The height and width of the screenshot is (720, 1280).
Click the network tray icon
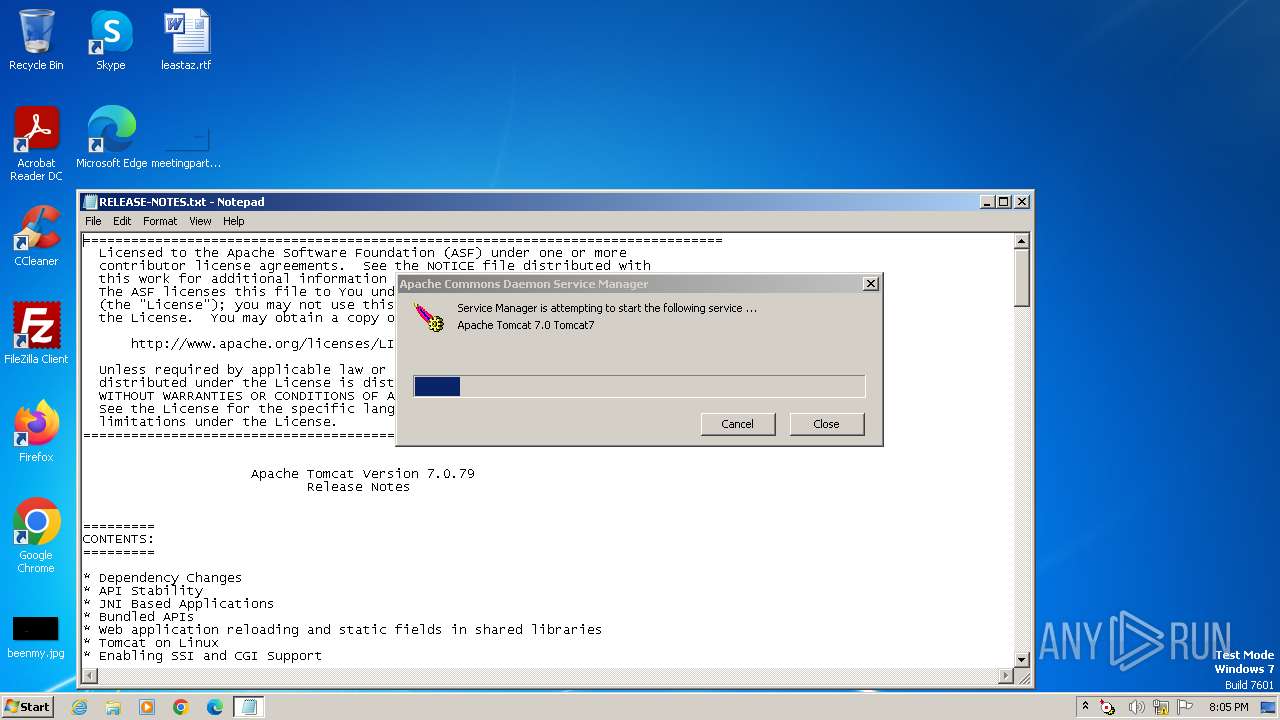pos(1162,707)
